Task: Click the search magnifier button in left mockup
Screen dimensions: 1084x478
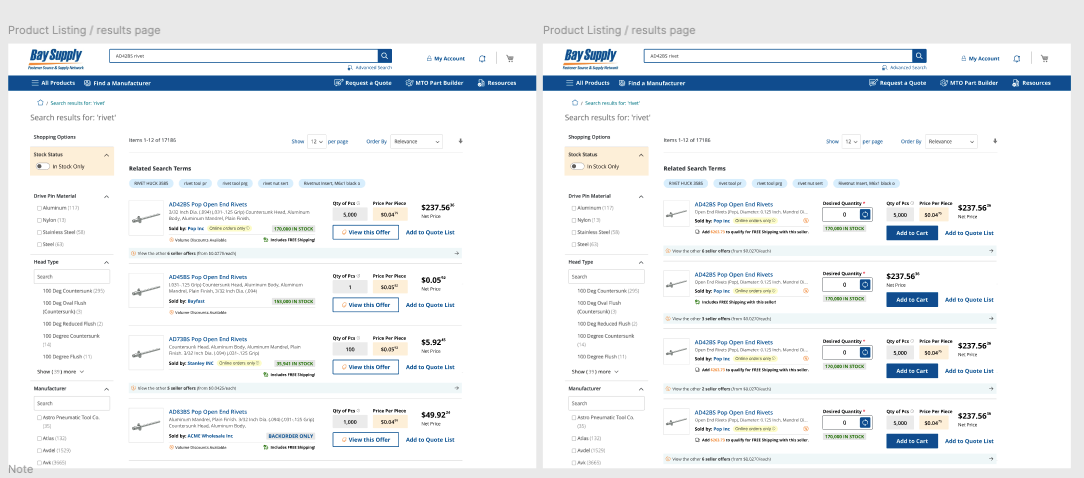Action: point(385,56)
